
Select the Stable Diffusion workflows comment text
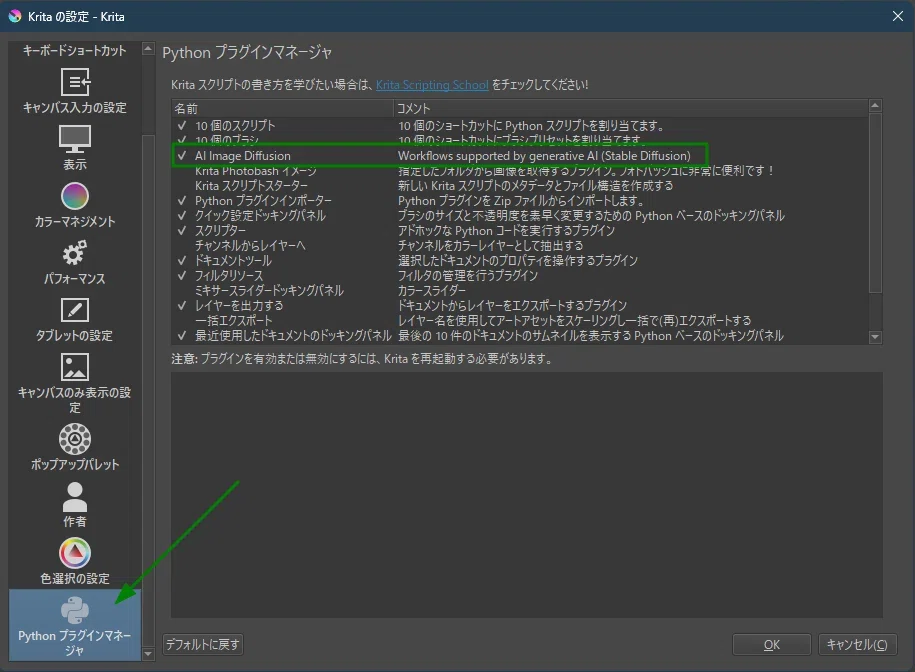click(x=544, y=156)
